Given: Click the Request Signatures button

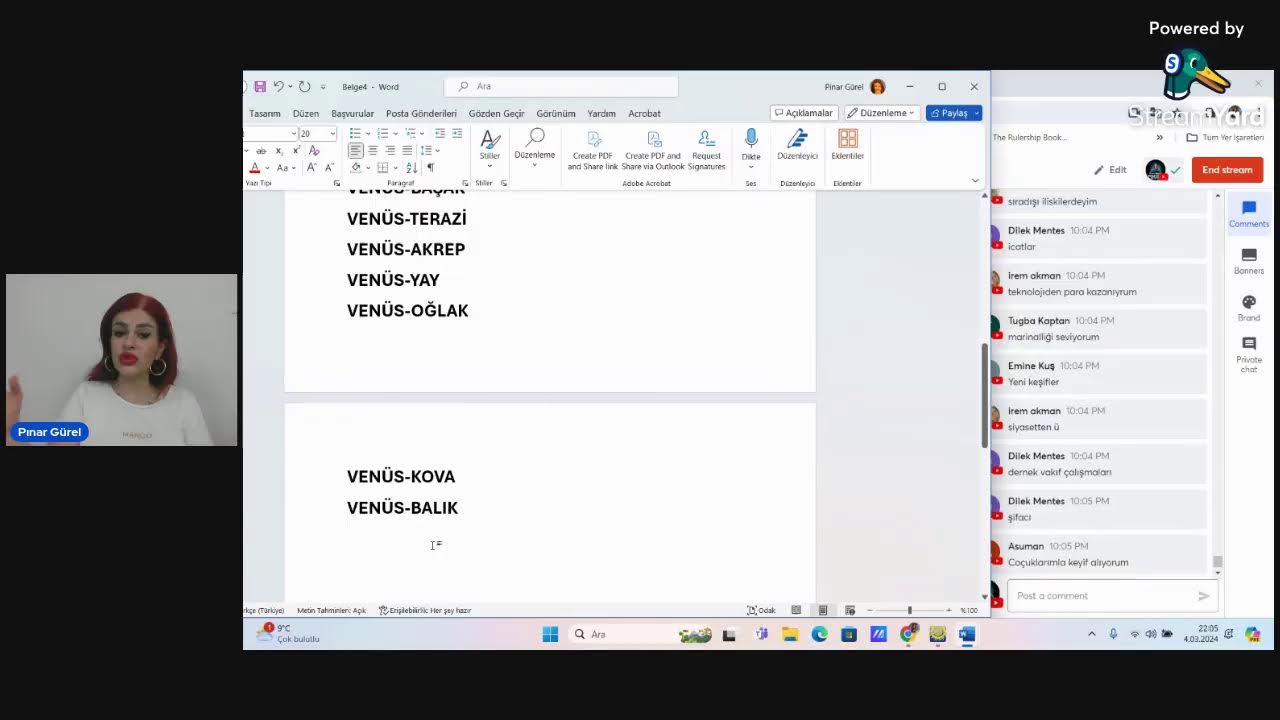Looking at the screenshot, I should [x=706, y=150].
